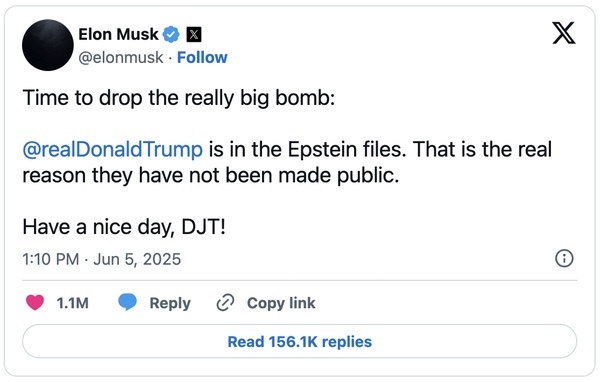Click the Copy link text

(x=281, y=303)
